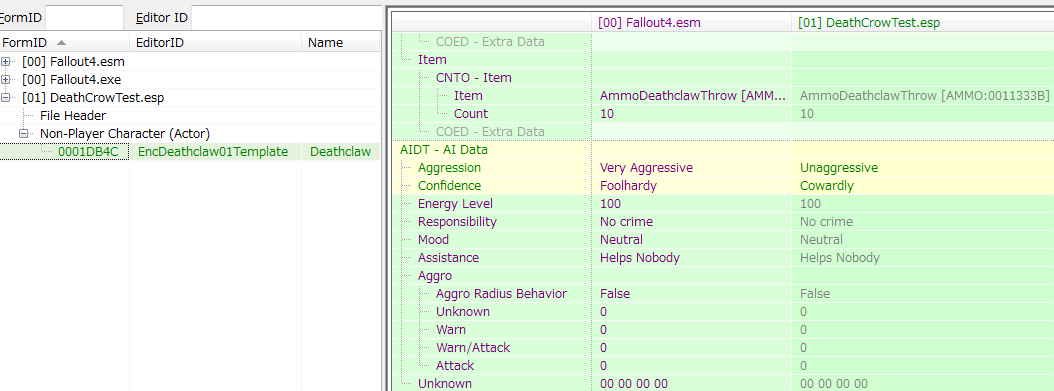Click the Unaggressive value in DeathCrowTest.esp
This screenshot has height=391, width=1054.
(838, 168)
